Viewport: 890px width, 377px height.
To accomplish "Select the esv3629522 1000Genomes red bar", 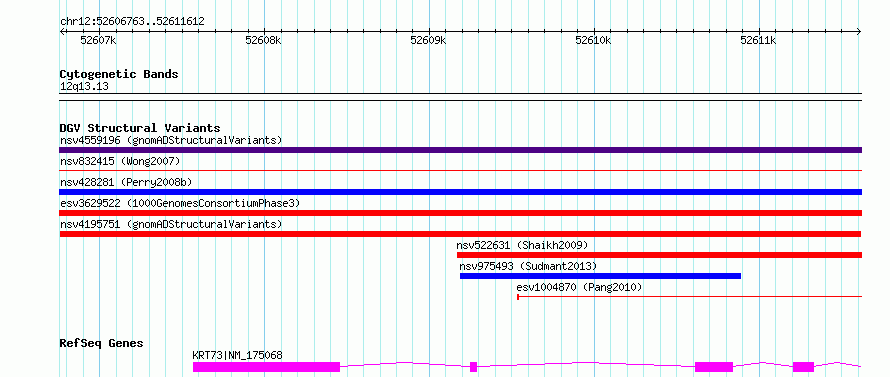I will tap(460, 213).
